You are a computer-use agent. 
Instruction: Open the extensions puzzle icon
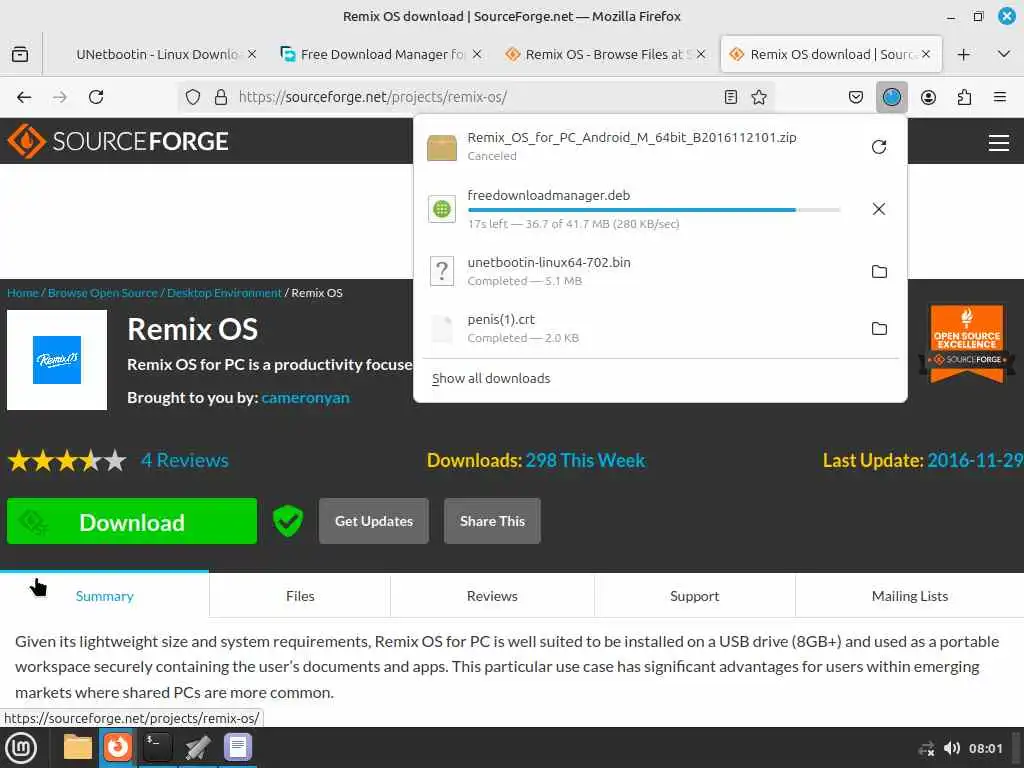(x=964, y=97)
